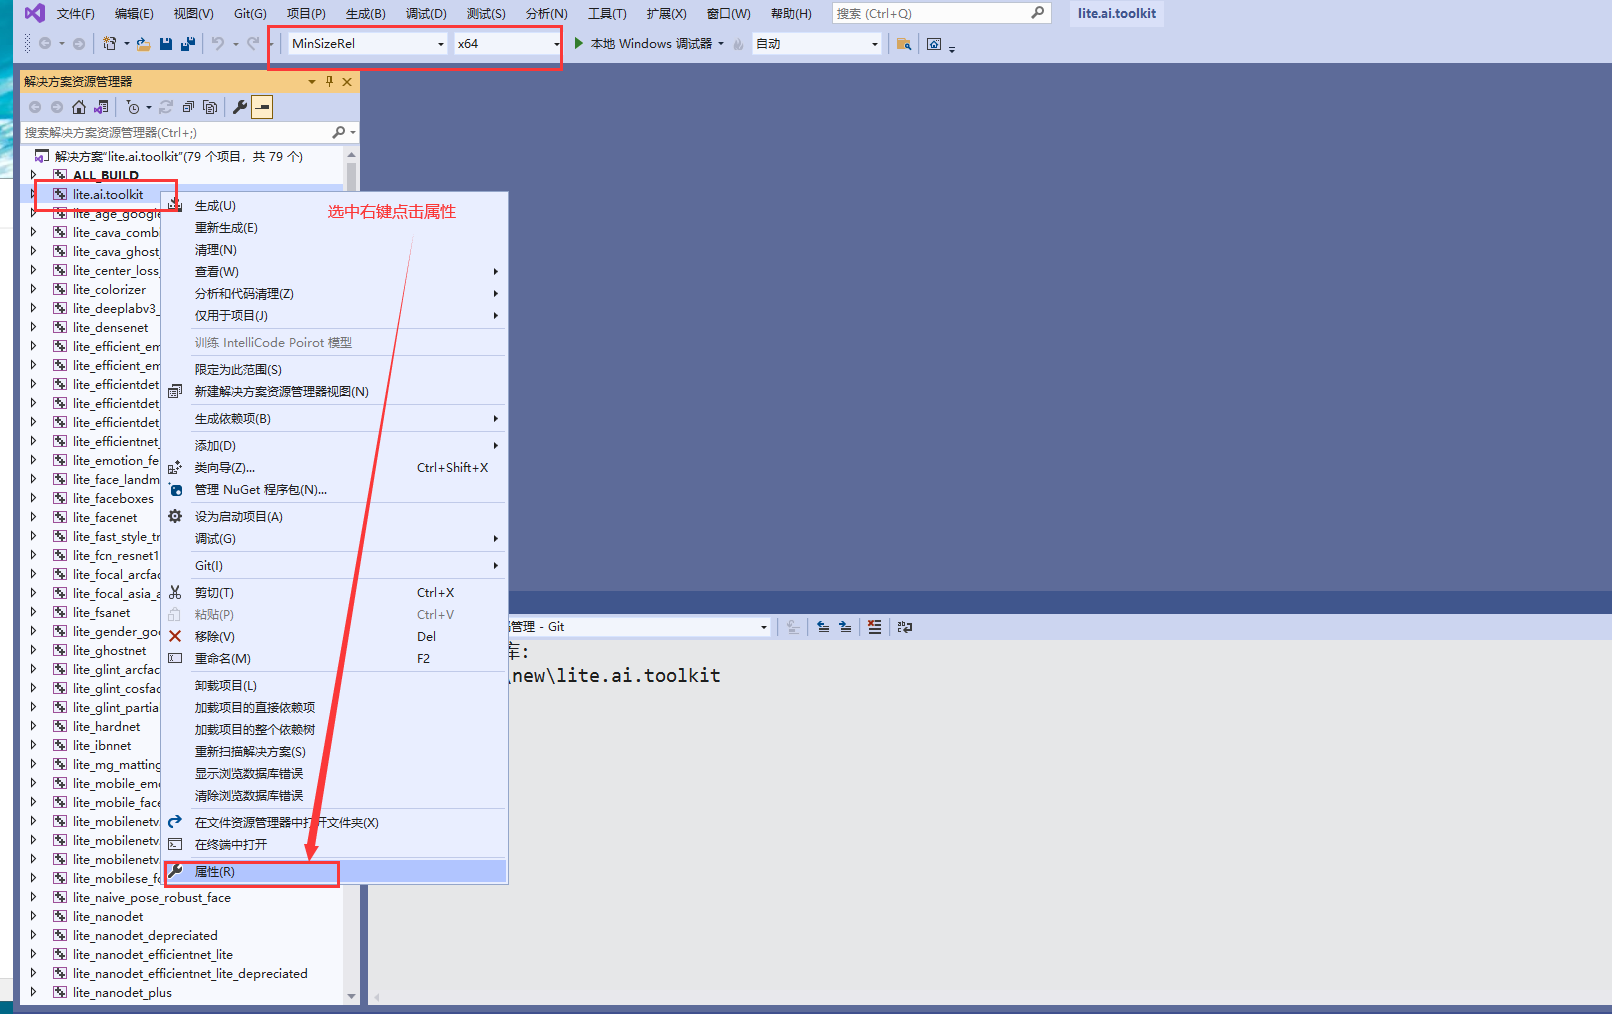
Task: Open the 生成(B) menu in menu bar
Action: point(365,13)
